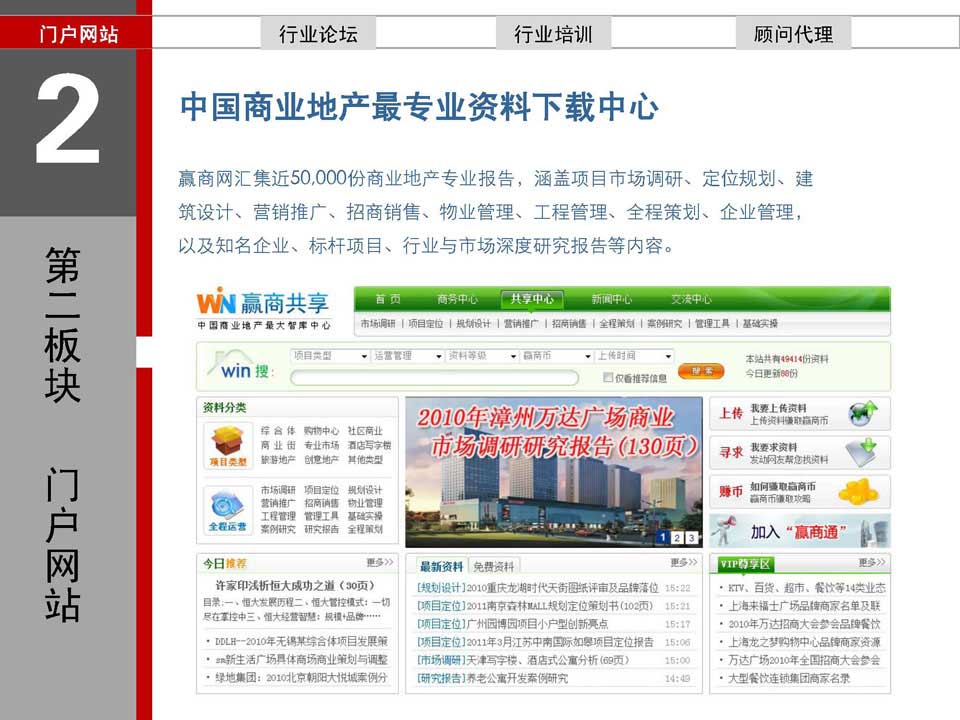Click the 社区商业 category link
The width and height of the screenshot is (960, 720).
pos(365,430)
